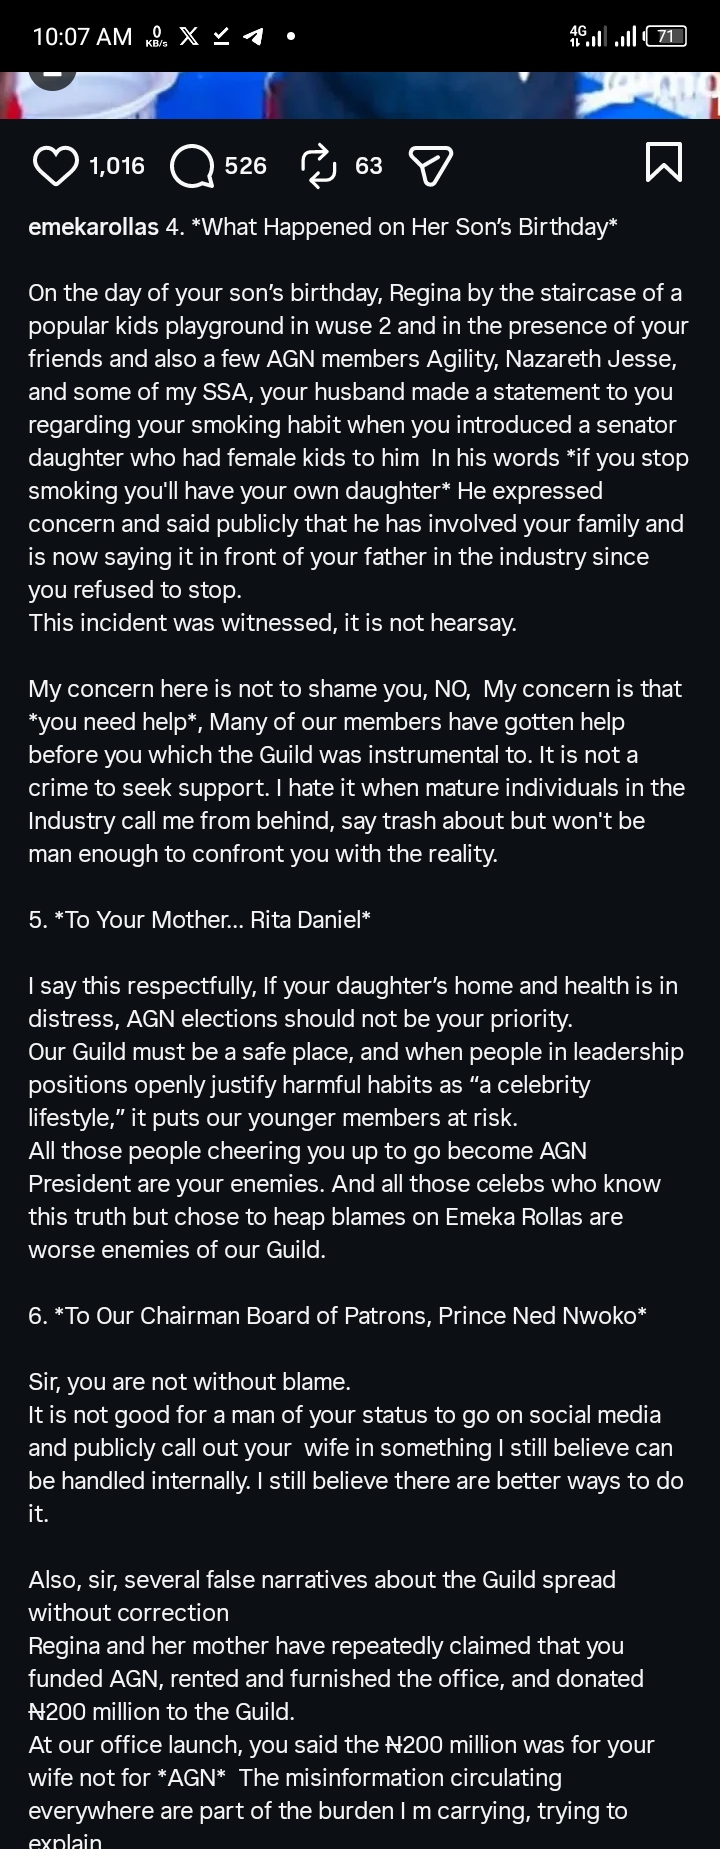Tap the battery indicator showing 71
720x1849 pixels.
(x=666, y=37)
